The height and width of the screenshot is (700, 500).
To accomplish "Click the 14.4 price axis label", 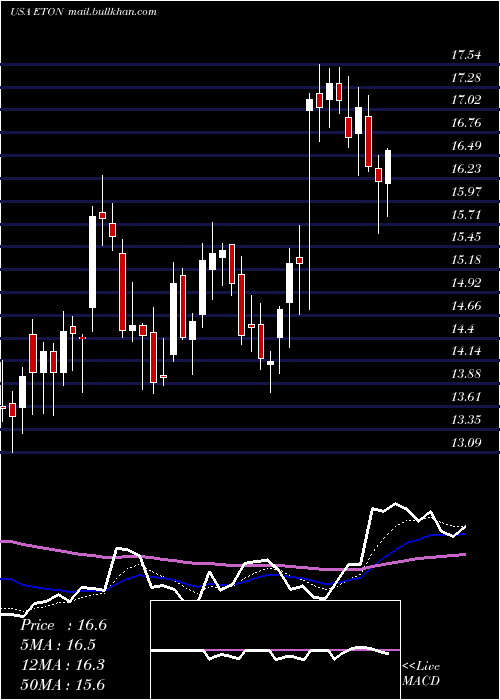I will [x=463, y=329].
